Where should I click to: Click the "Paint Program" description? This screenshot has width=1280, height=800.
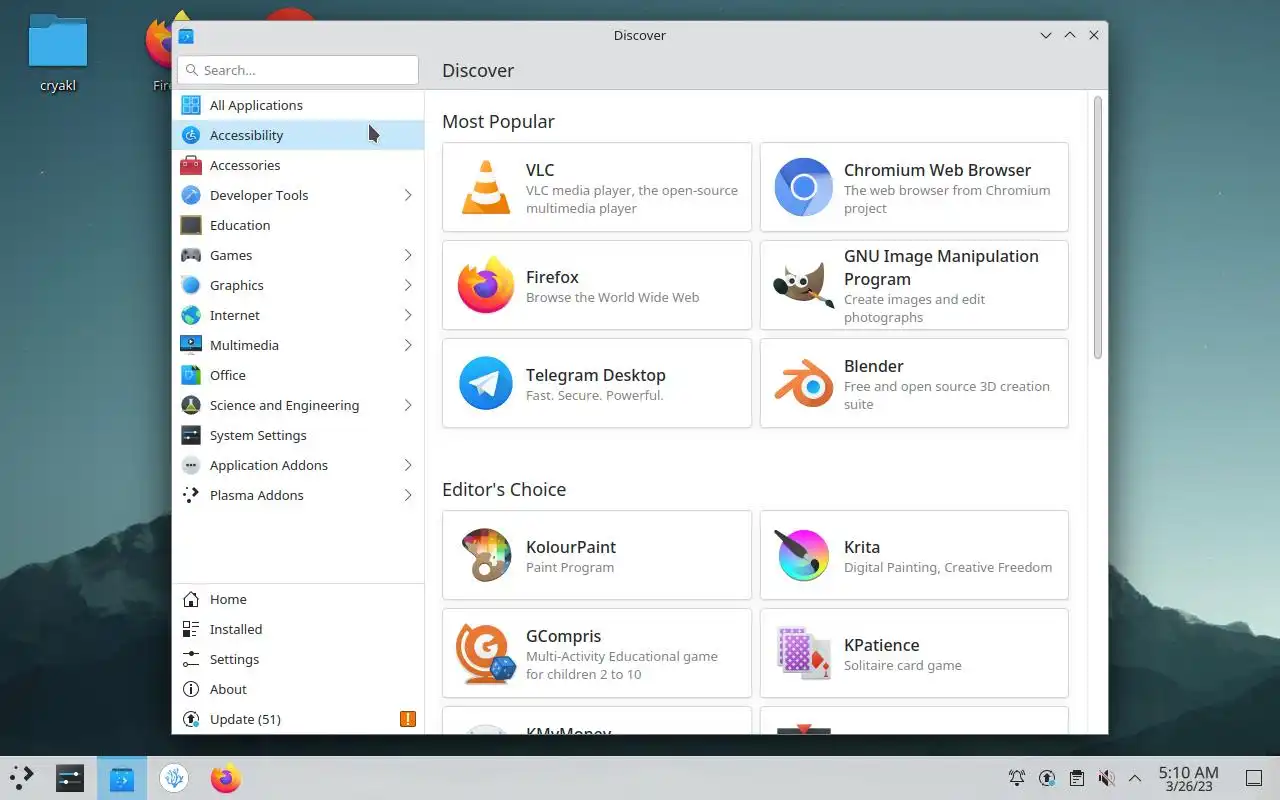point(570,567)
